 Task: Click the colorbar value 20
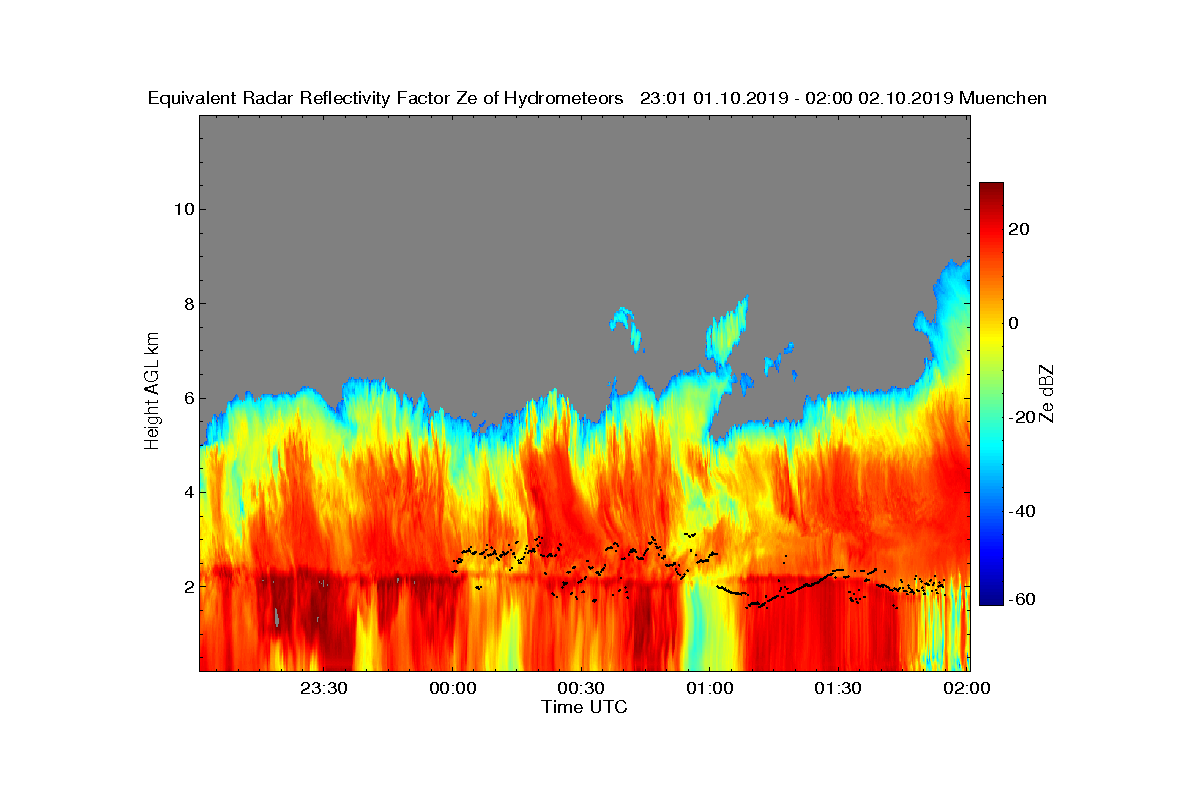[1020, 229]
